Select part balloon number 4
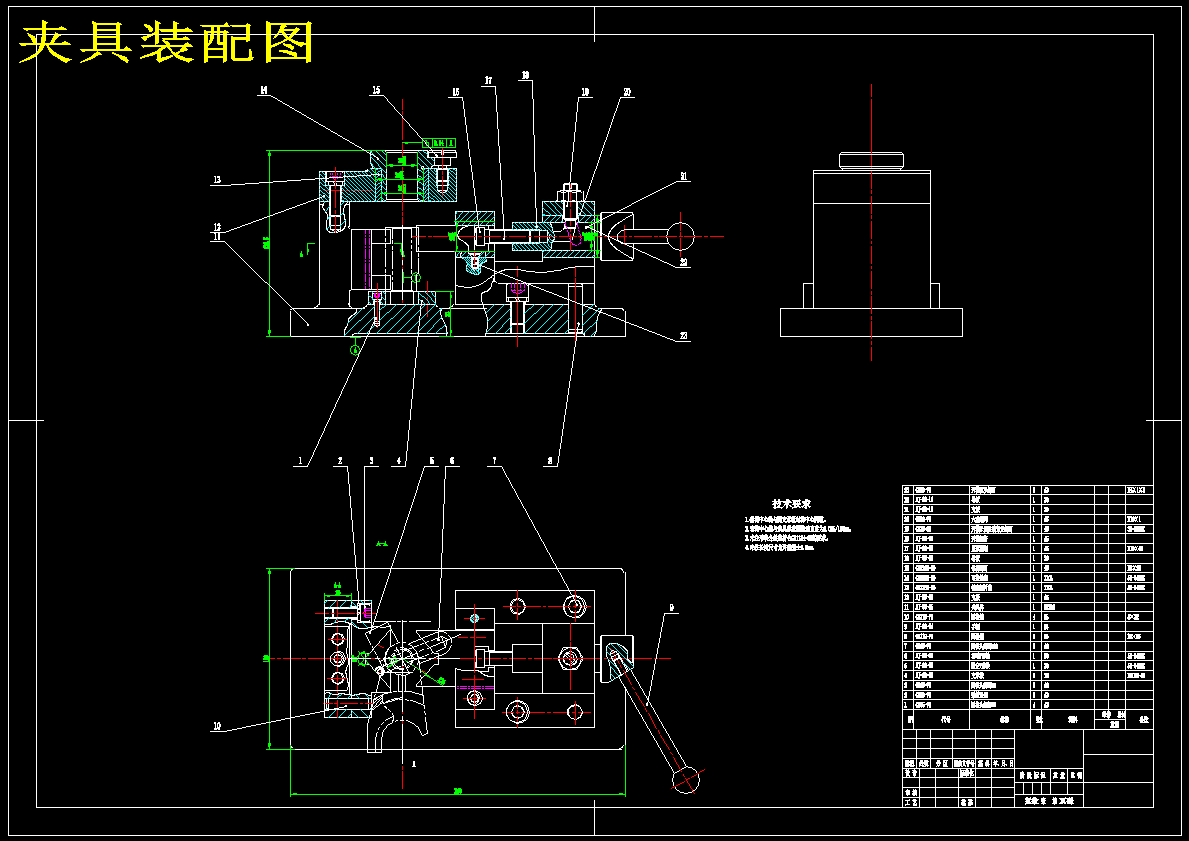The width and height of the screenshot is (1189, 841). point(398,460)
